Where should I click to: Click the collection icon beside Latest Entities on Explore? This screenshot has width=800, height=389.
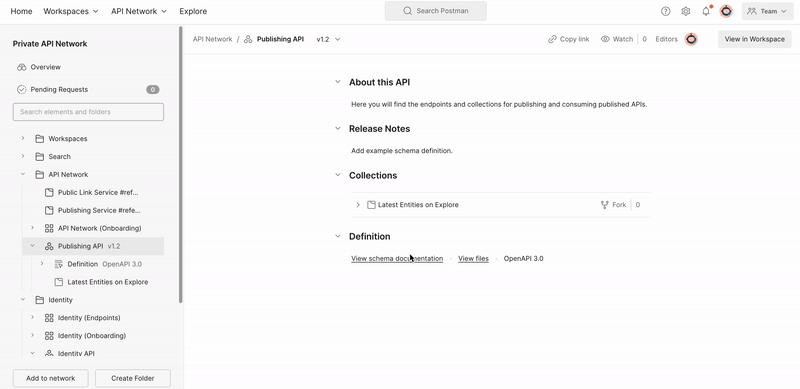[371, 205]
